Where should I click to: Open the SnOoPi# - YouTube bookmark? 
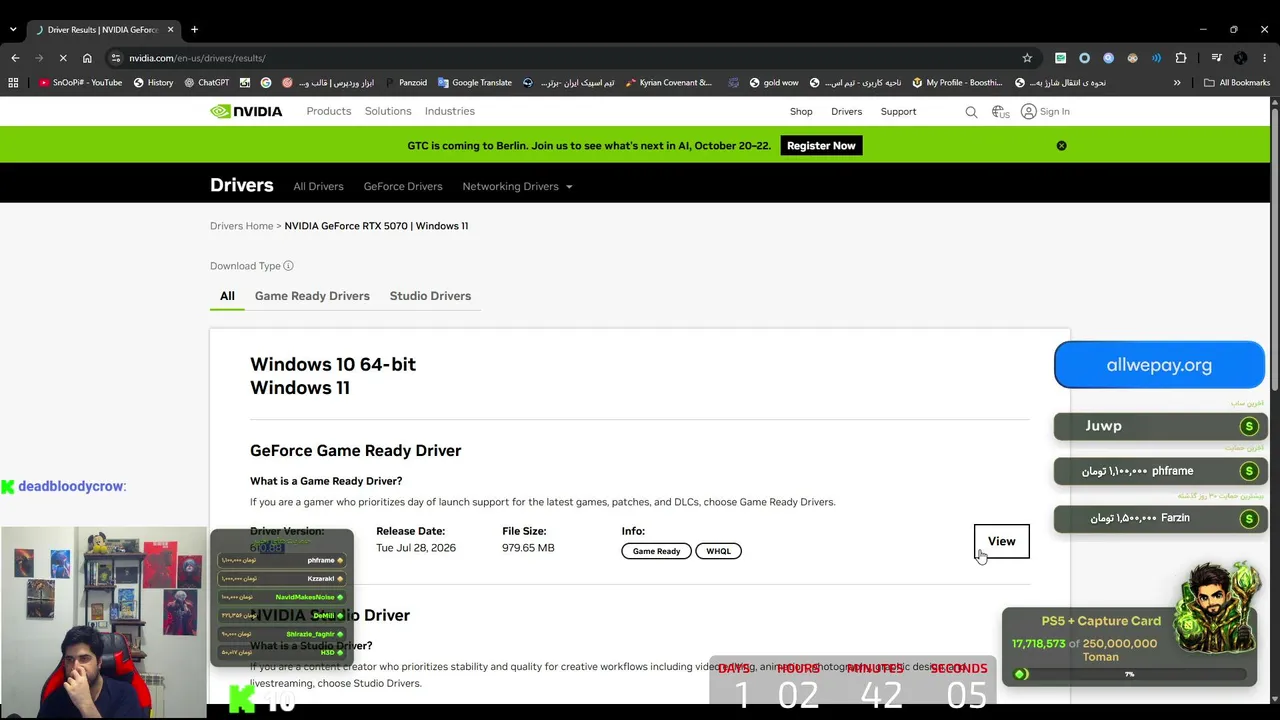(80, 83)
